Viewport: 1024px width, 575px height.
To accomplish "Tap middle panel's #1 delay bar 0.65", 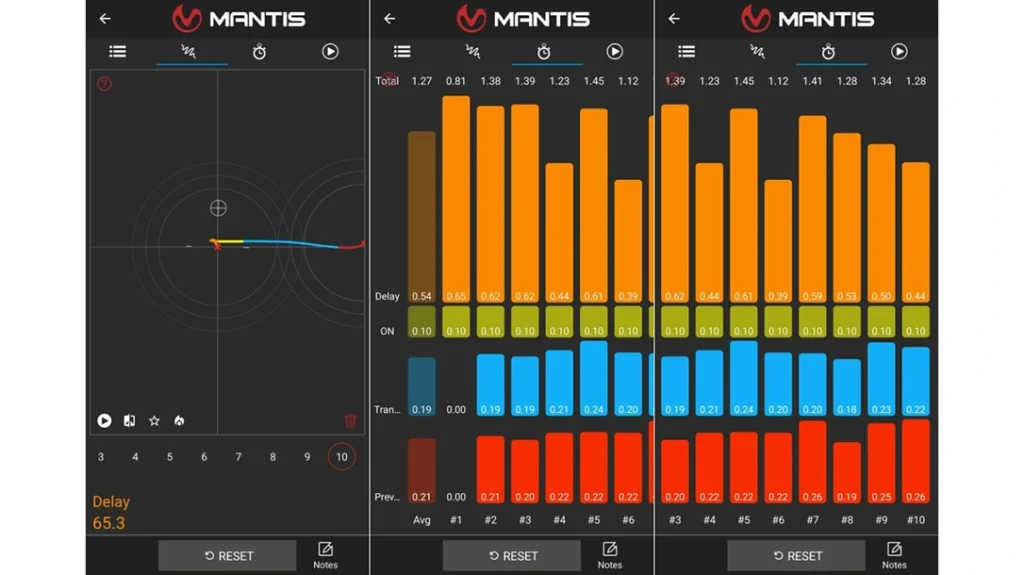I will click(x=456, y=199).
